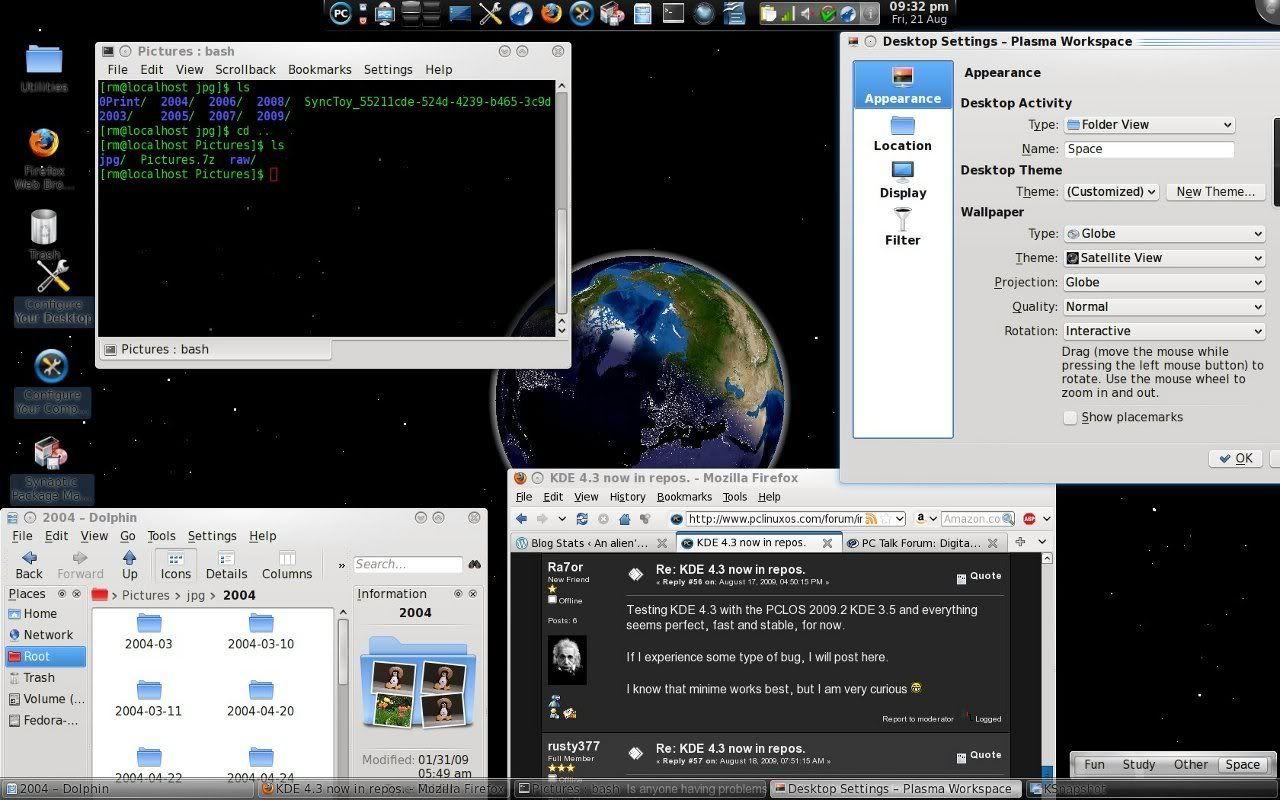Open the Quality dropdown

[x=1164, y=306]
